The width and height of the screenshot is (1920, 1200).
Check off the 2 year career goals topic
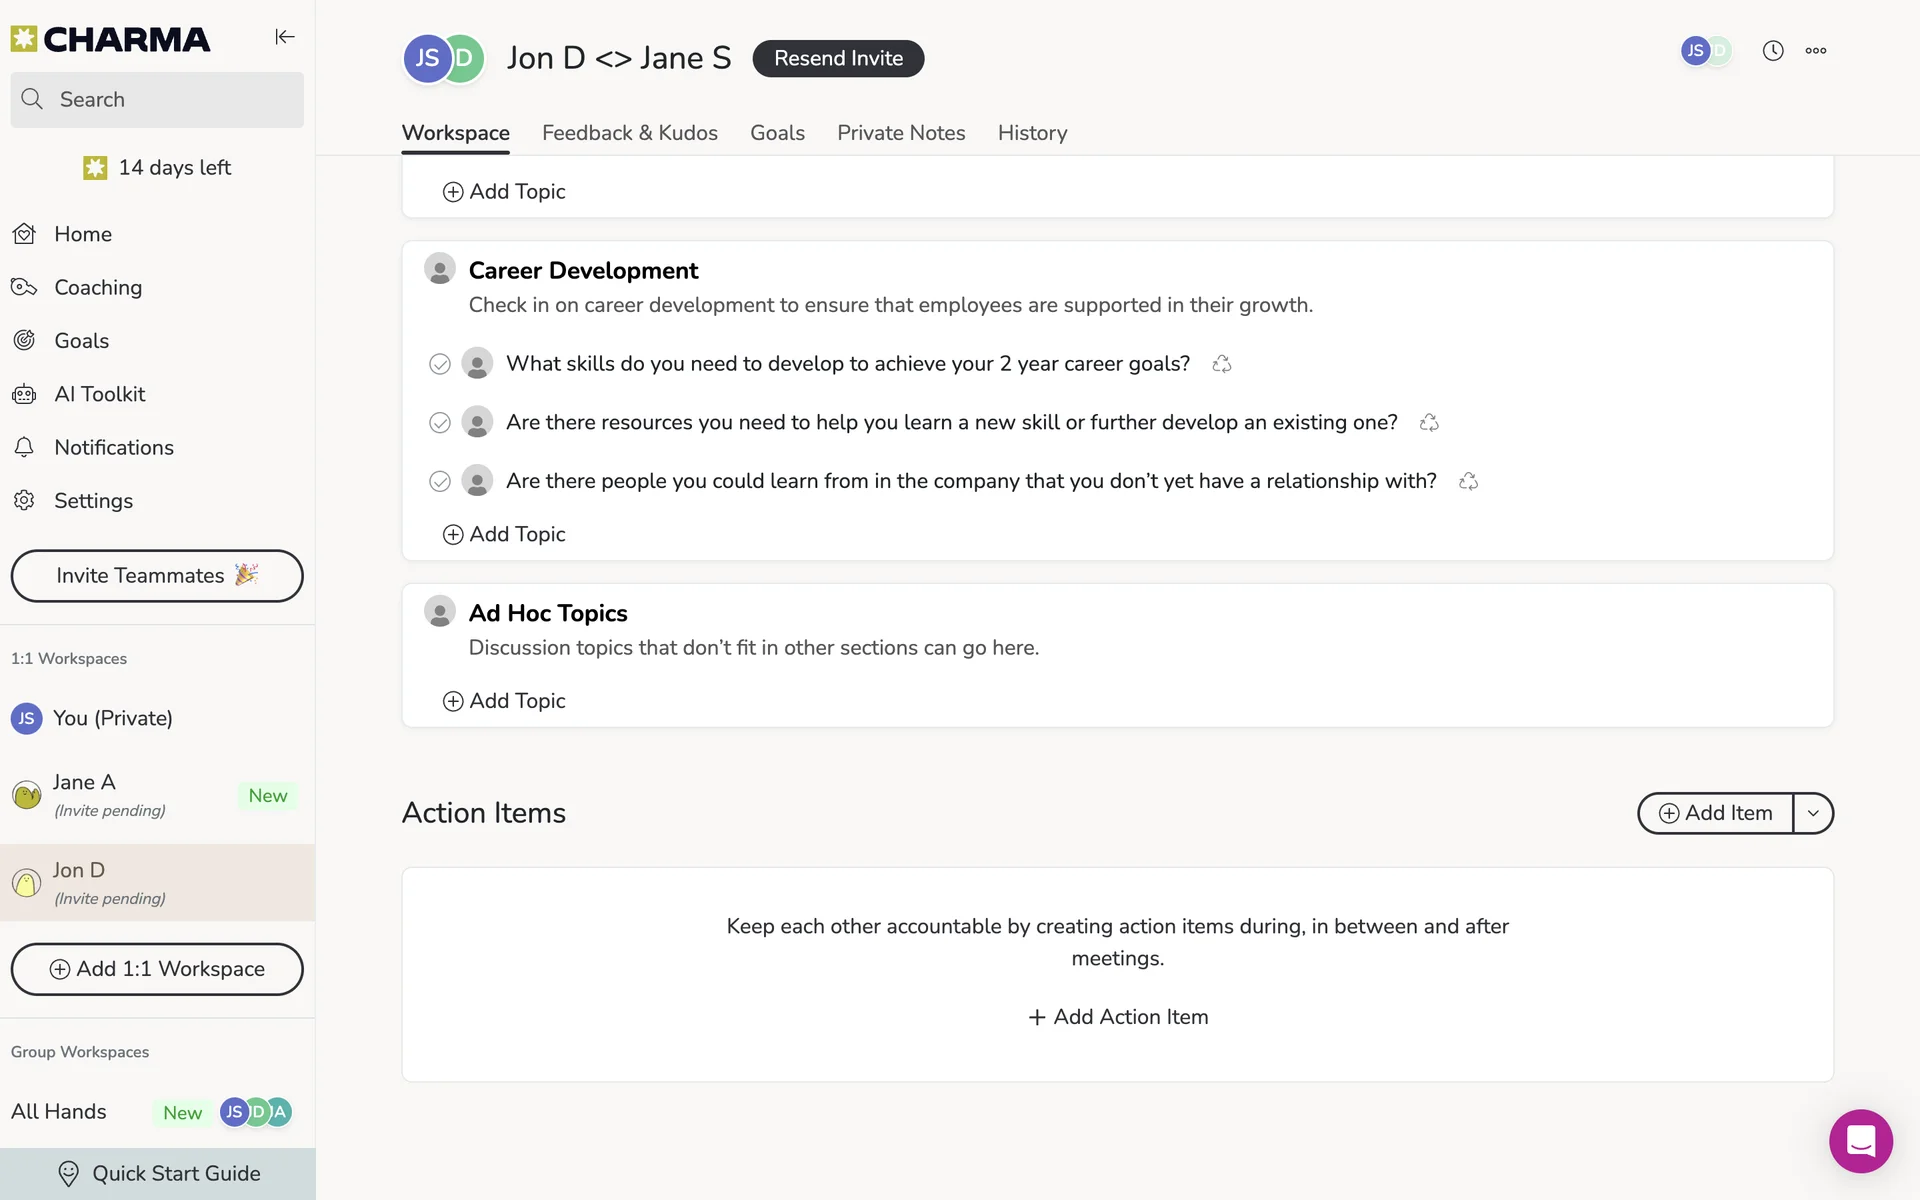(x=440, y=364)
